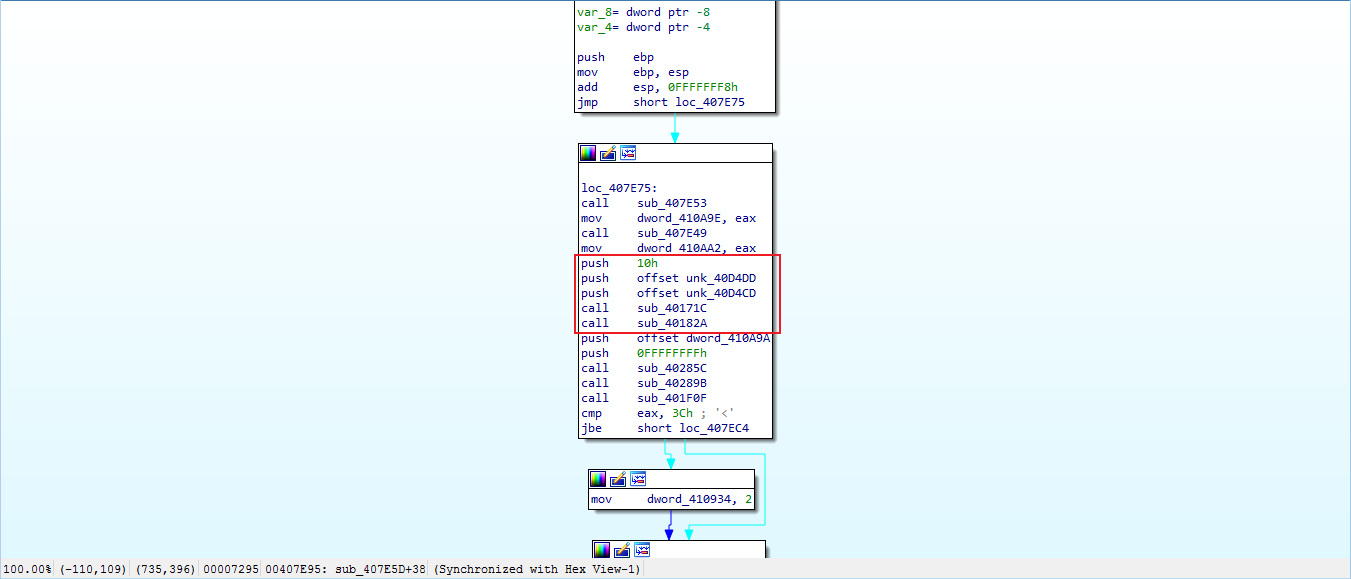The image size is (1351, 579).
Task: Select the mov dword_410AA2, eax line
Action: [x=669, y=248]
